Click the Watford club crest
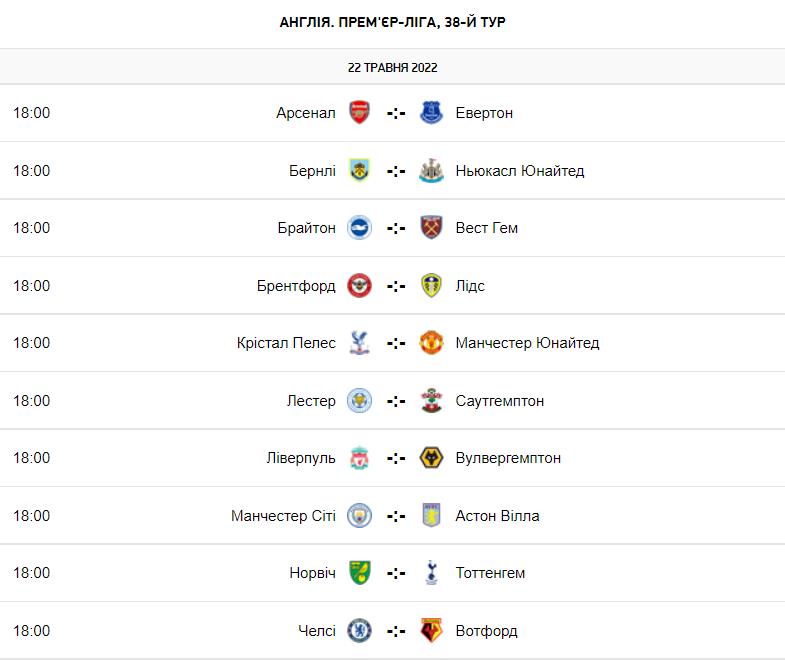This screenshot has height=660, width=785. pos(431,631)
